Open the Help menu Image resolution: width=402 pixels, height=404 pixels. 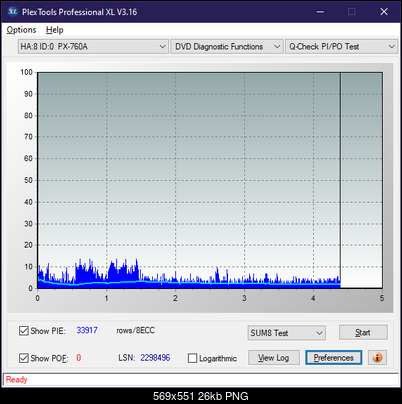(54, 30)
